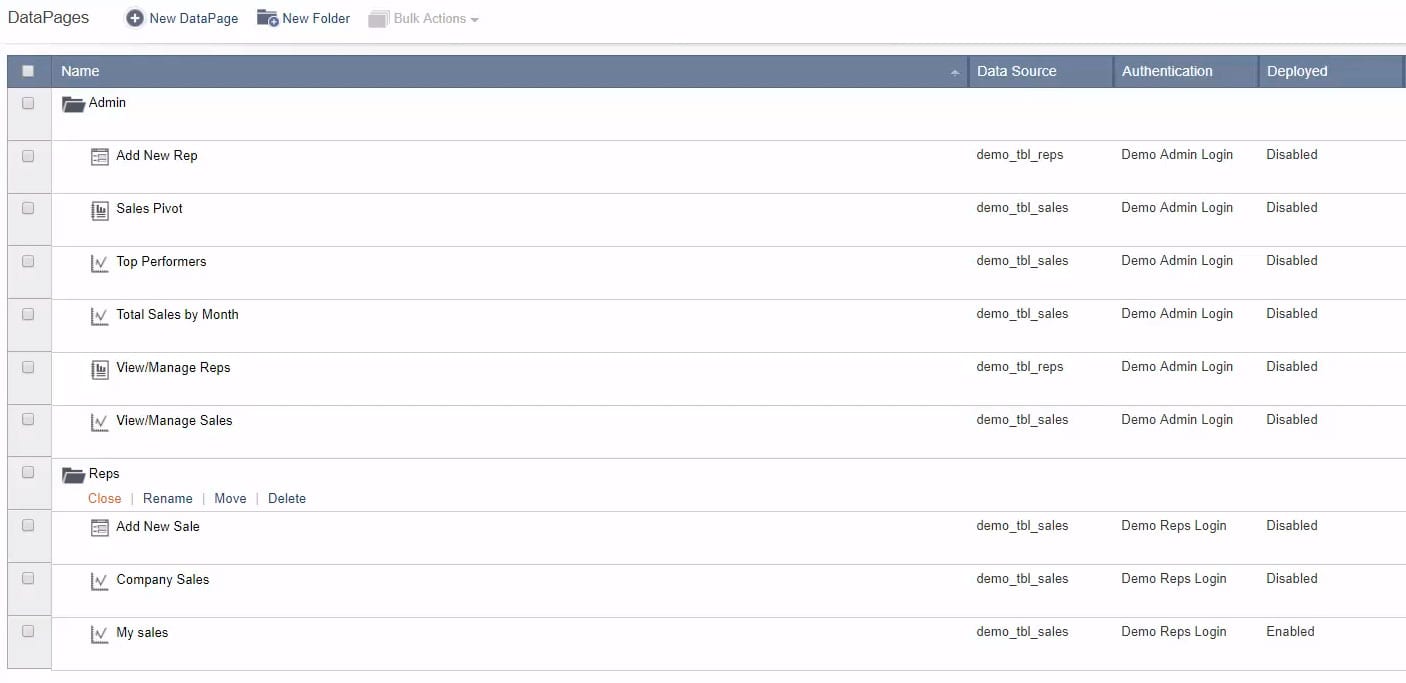The image size is (1406, 683).
Task: Click the Sales Pivot report icon
Action: (x=99, y=210)
